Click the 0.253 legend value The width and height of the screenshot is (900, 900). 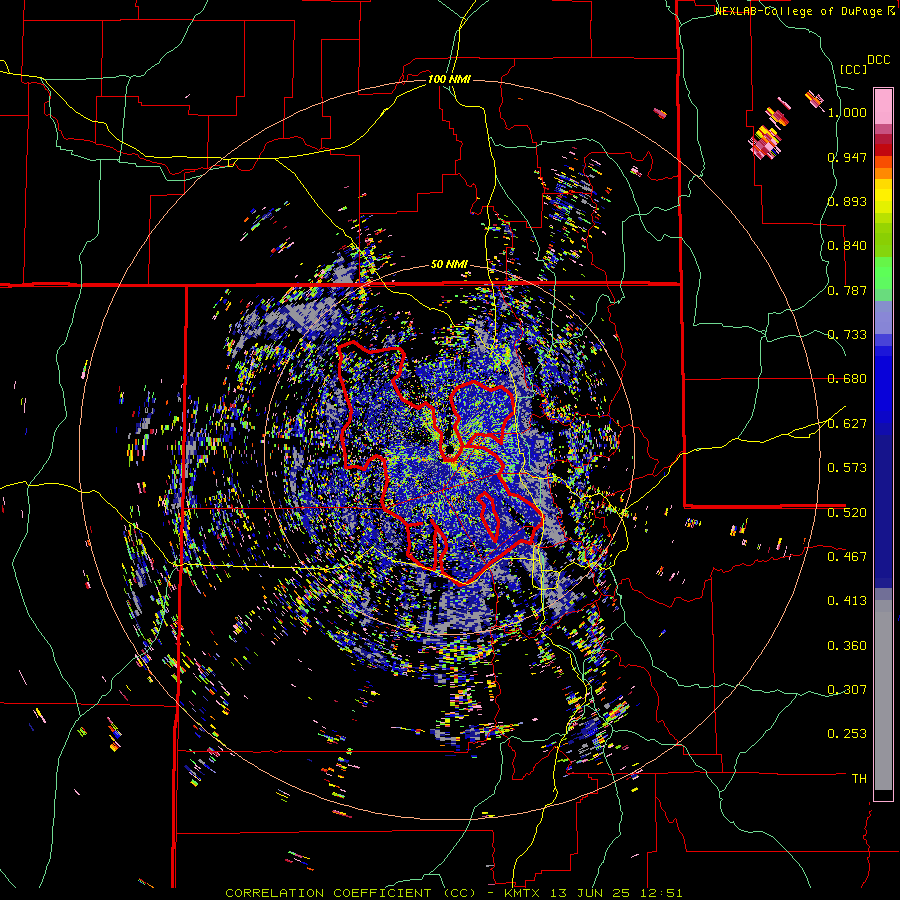click(x=847, y=734)
